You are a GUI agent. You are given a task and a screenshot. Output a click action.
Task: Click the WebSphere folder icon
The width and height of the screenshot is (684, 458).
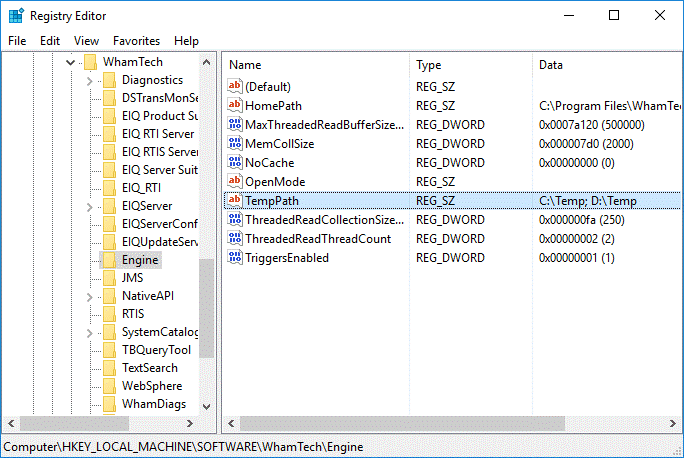[x=109, y=386]
